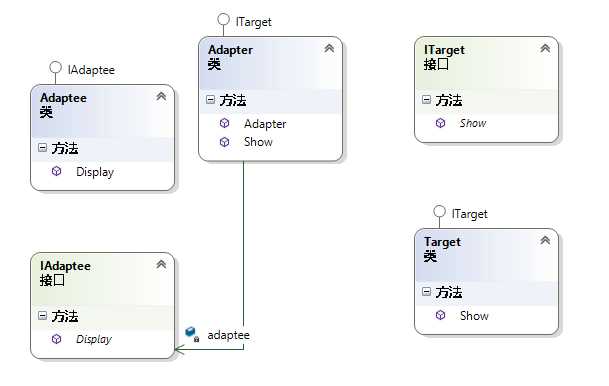This screenshot has height=386, width=609.
Task: Click the Adapter constructor method icon
Action: click(x=224, y=123)
